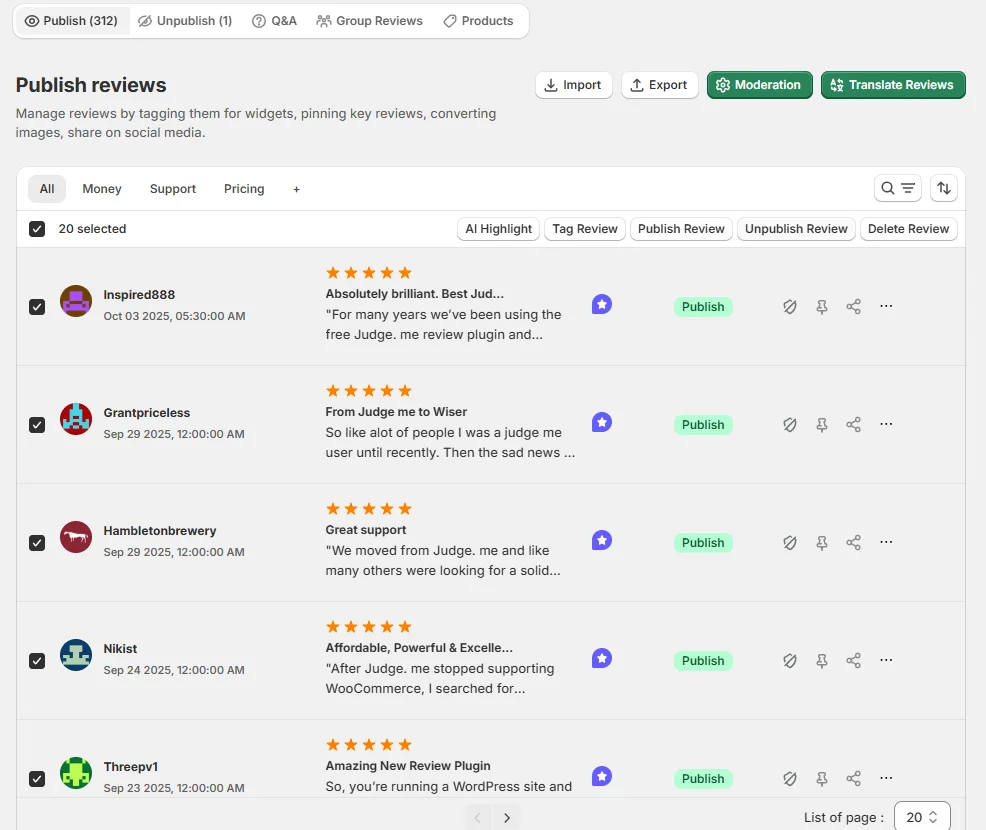Open the Import dialog
986x830 pixels.
pos(573,85)
